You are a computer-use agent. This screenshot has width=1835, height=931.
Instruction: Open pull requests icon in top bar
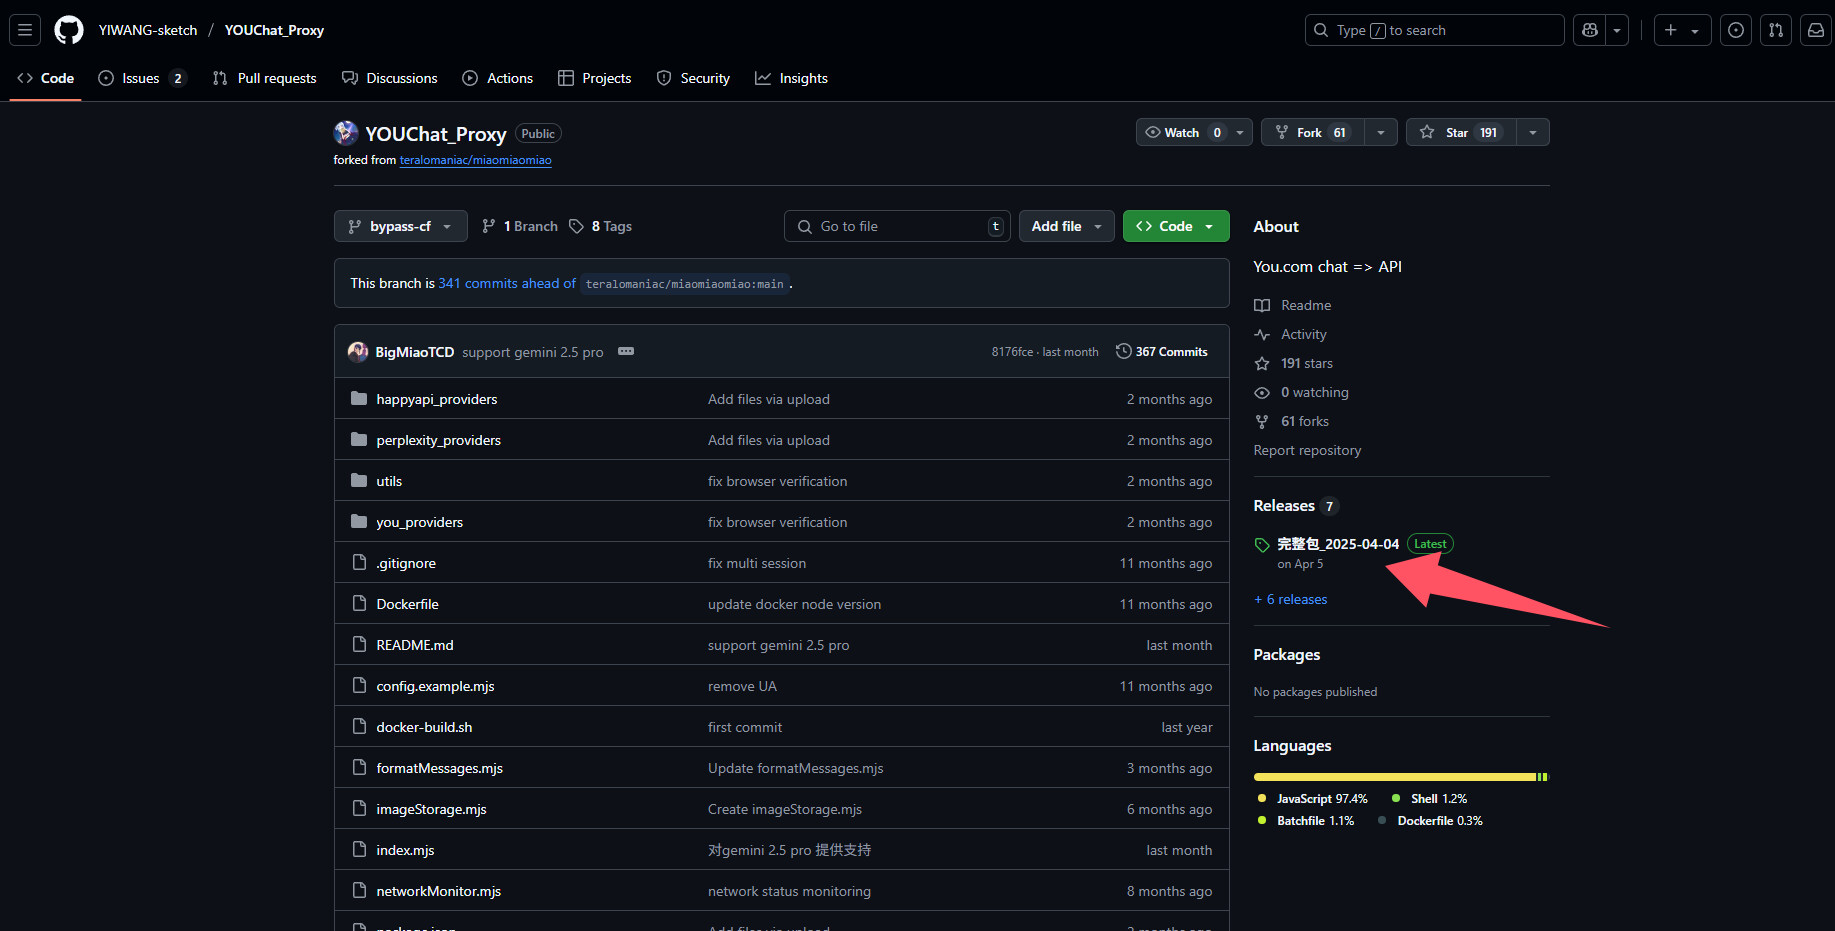[1776, 30]
